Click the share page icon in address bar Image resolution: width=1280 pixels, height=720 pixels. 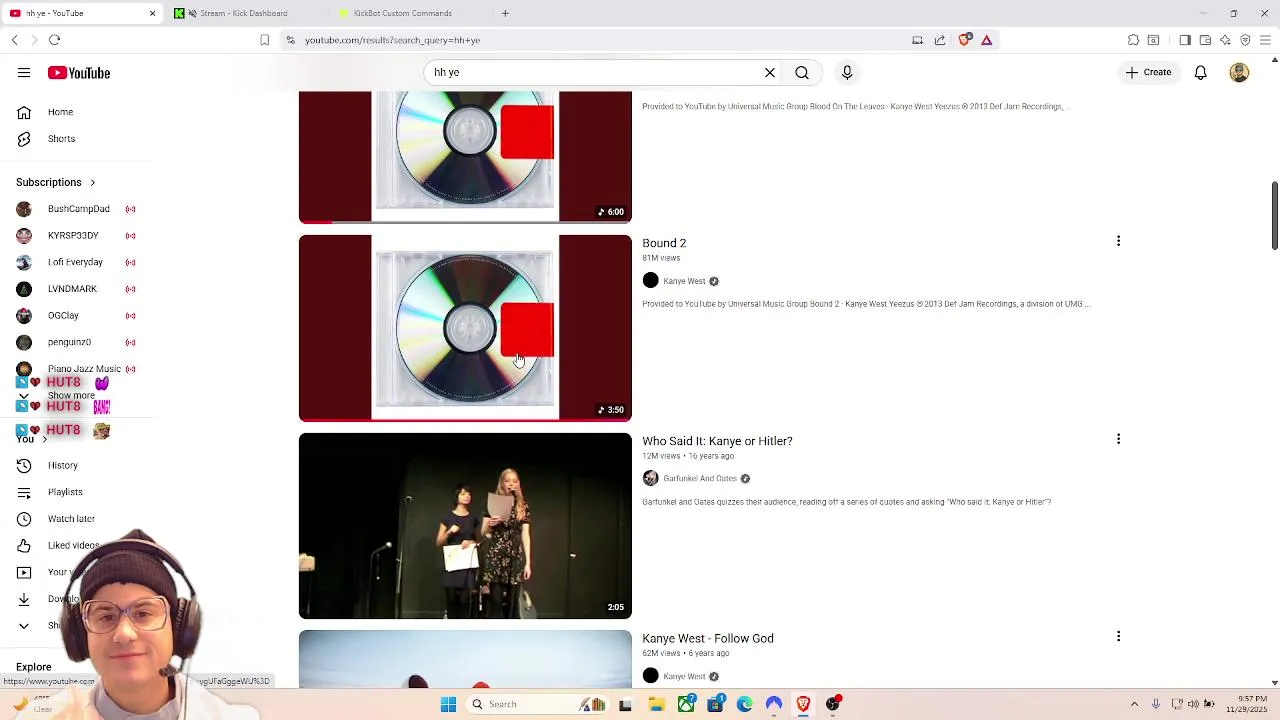coord(940,40)
